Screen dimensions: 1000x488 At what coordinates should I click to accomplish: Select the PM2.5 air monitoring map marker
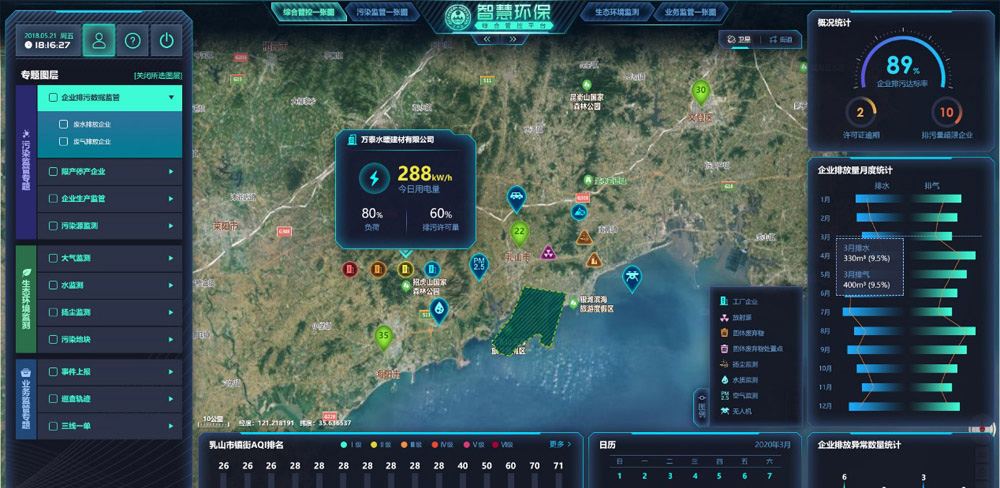[x=479, y=267]
